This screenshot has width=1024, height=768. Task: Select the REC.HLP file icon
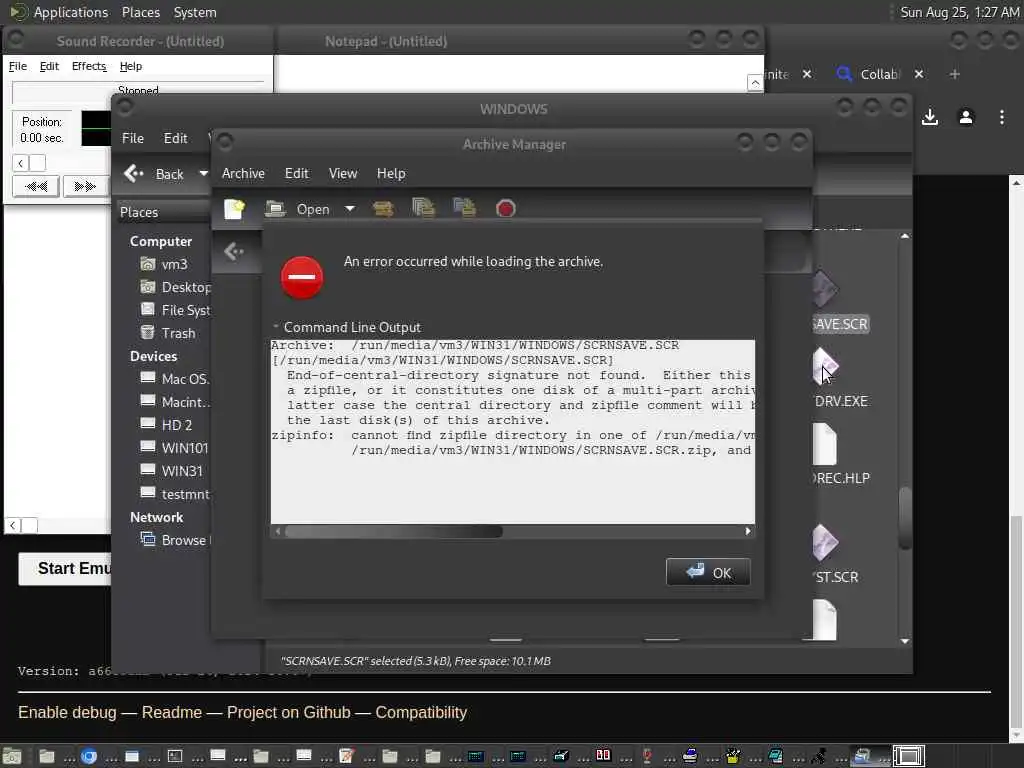[825, 444]
